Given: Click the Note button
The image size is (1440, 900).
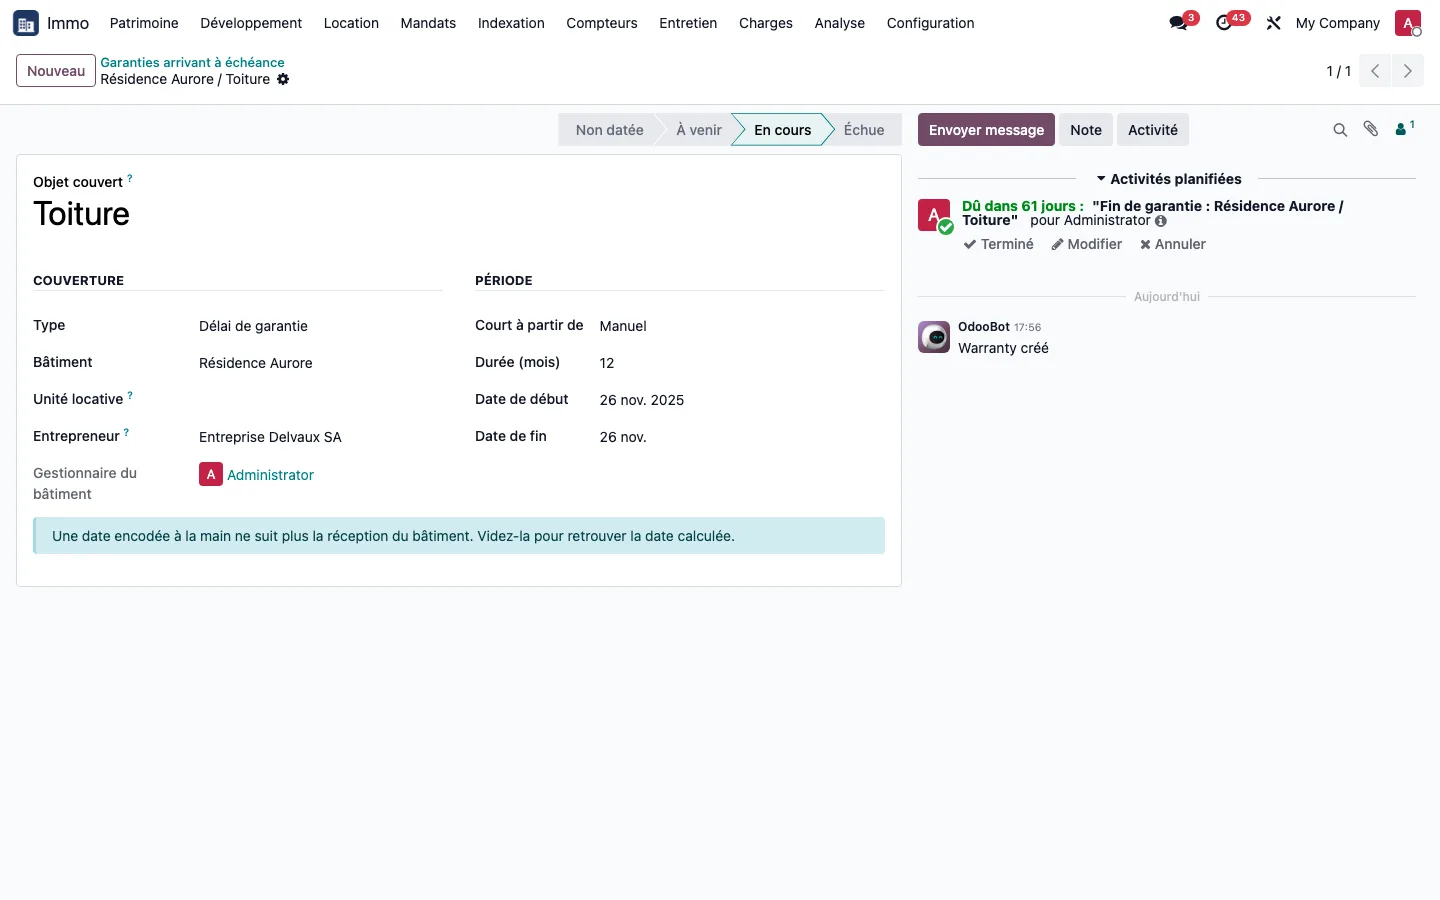Looking at the screenshot, I should point(1086,130).
